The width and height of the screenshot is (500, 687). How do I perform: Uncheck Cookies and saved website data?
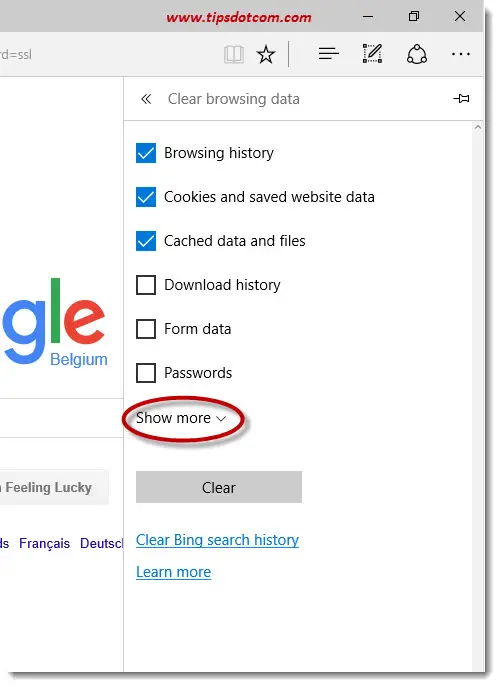[x=146, y=197]
